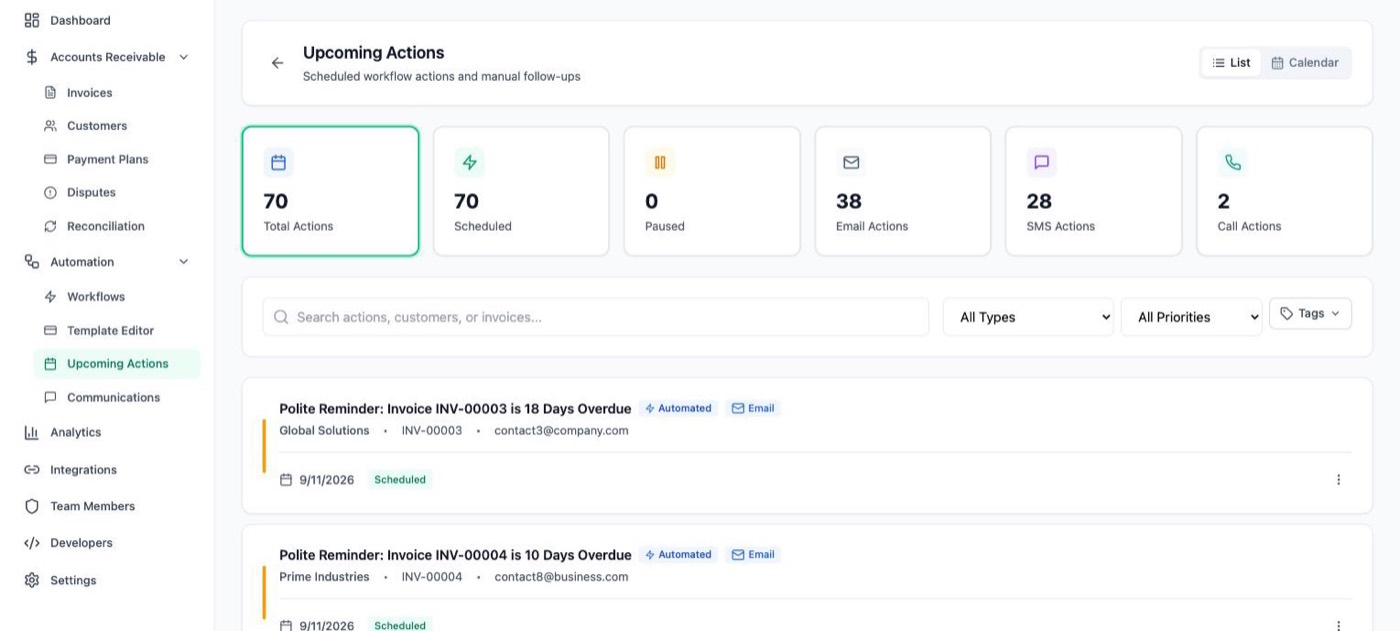Click the Email badge on INV-00004 row
Screen dimensions: 1400x631
(x=753, y=554)
